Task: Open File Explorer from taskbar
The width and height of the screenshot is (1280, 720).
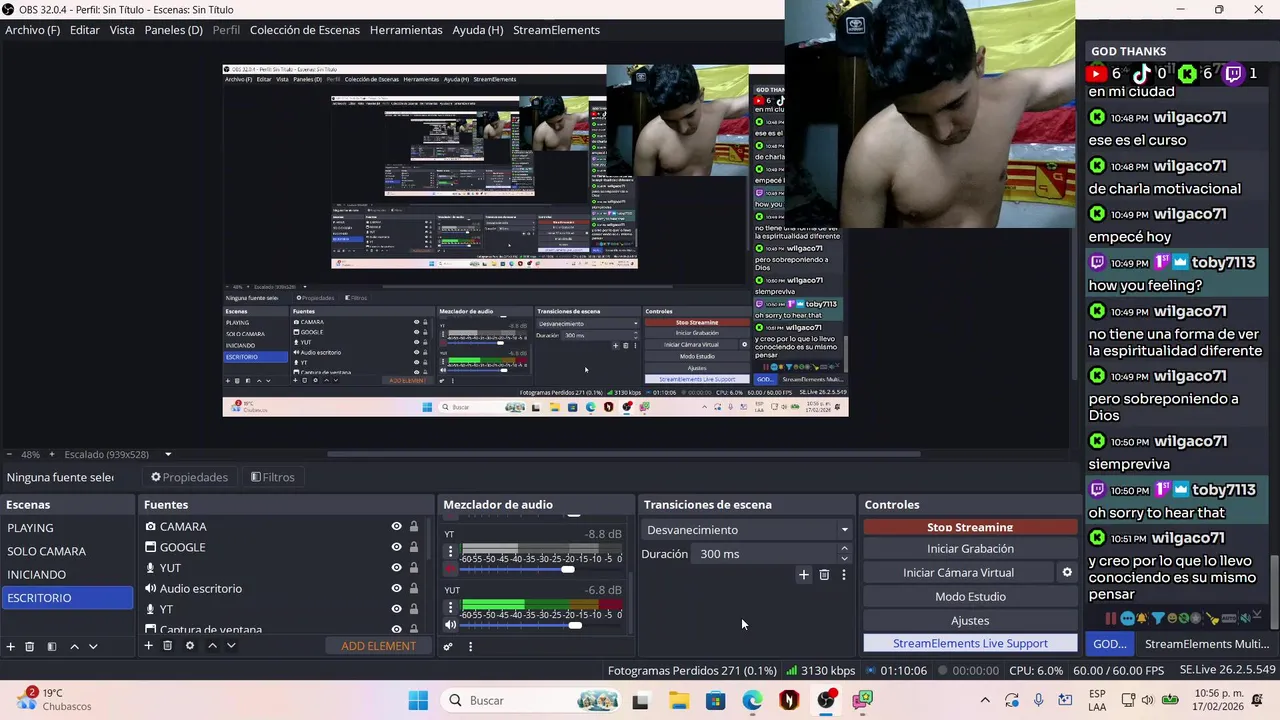Action: click(679, 700)
